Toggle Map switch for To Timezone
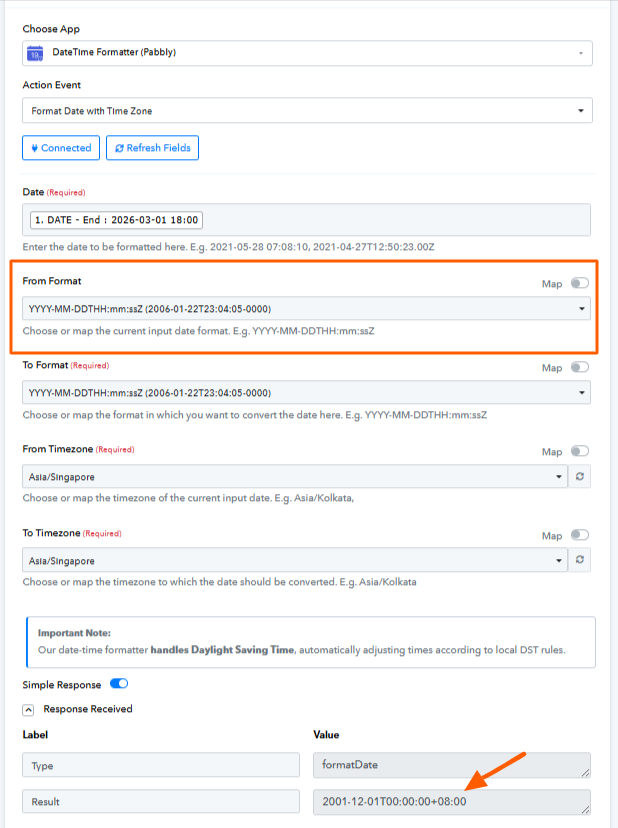This screenshot has height=828, width=618. tap(579, 535)
